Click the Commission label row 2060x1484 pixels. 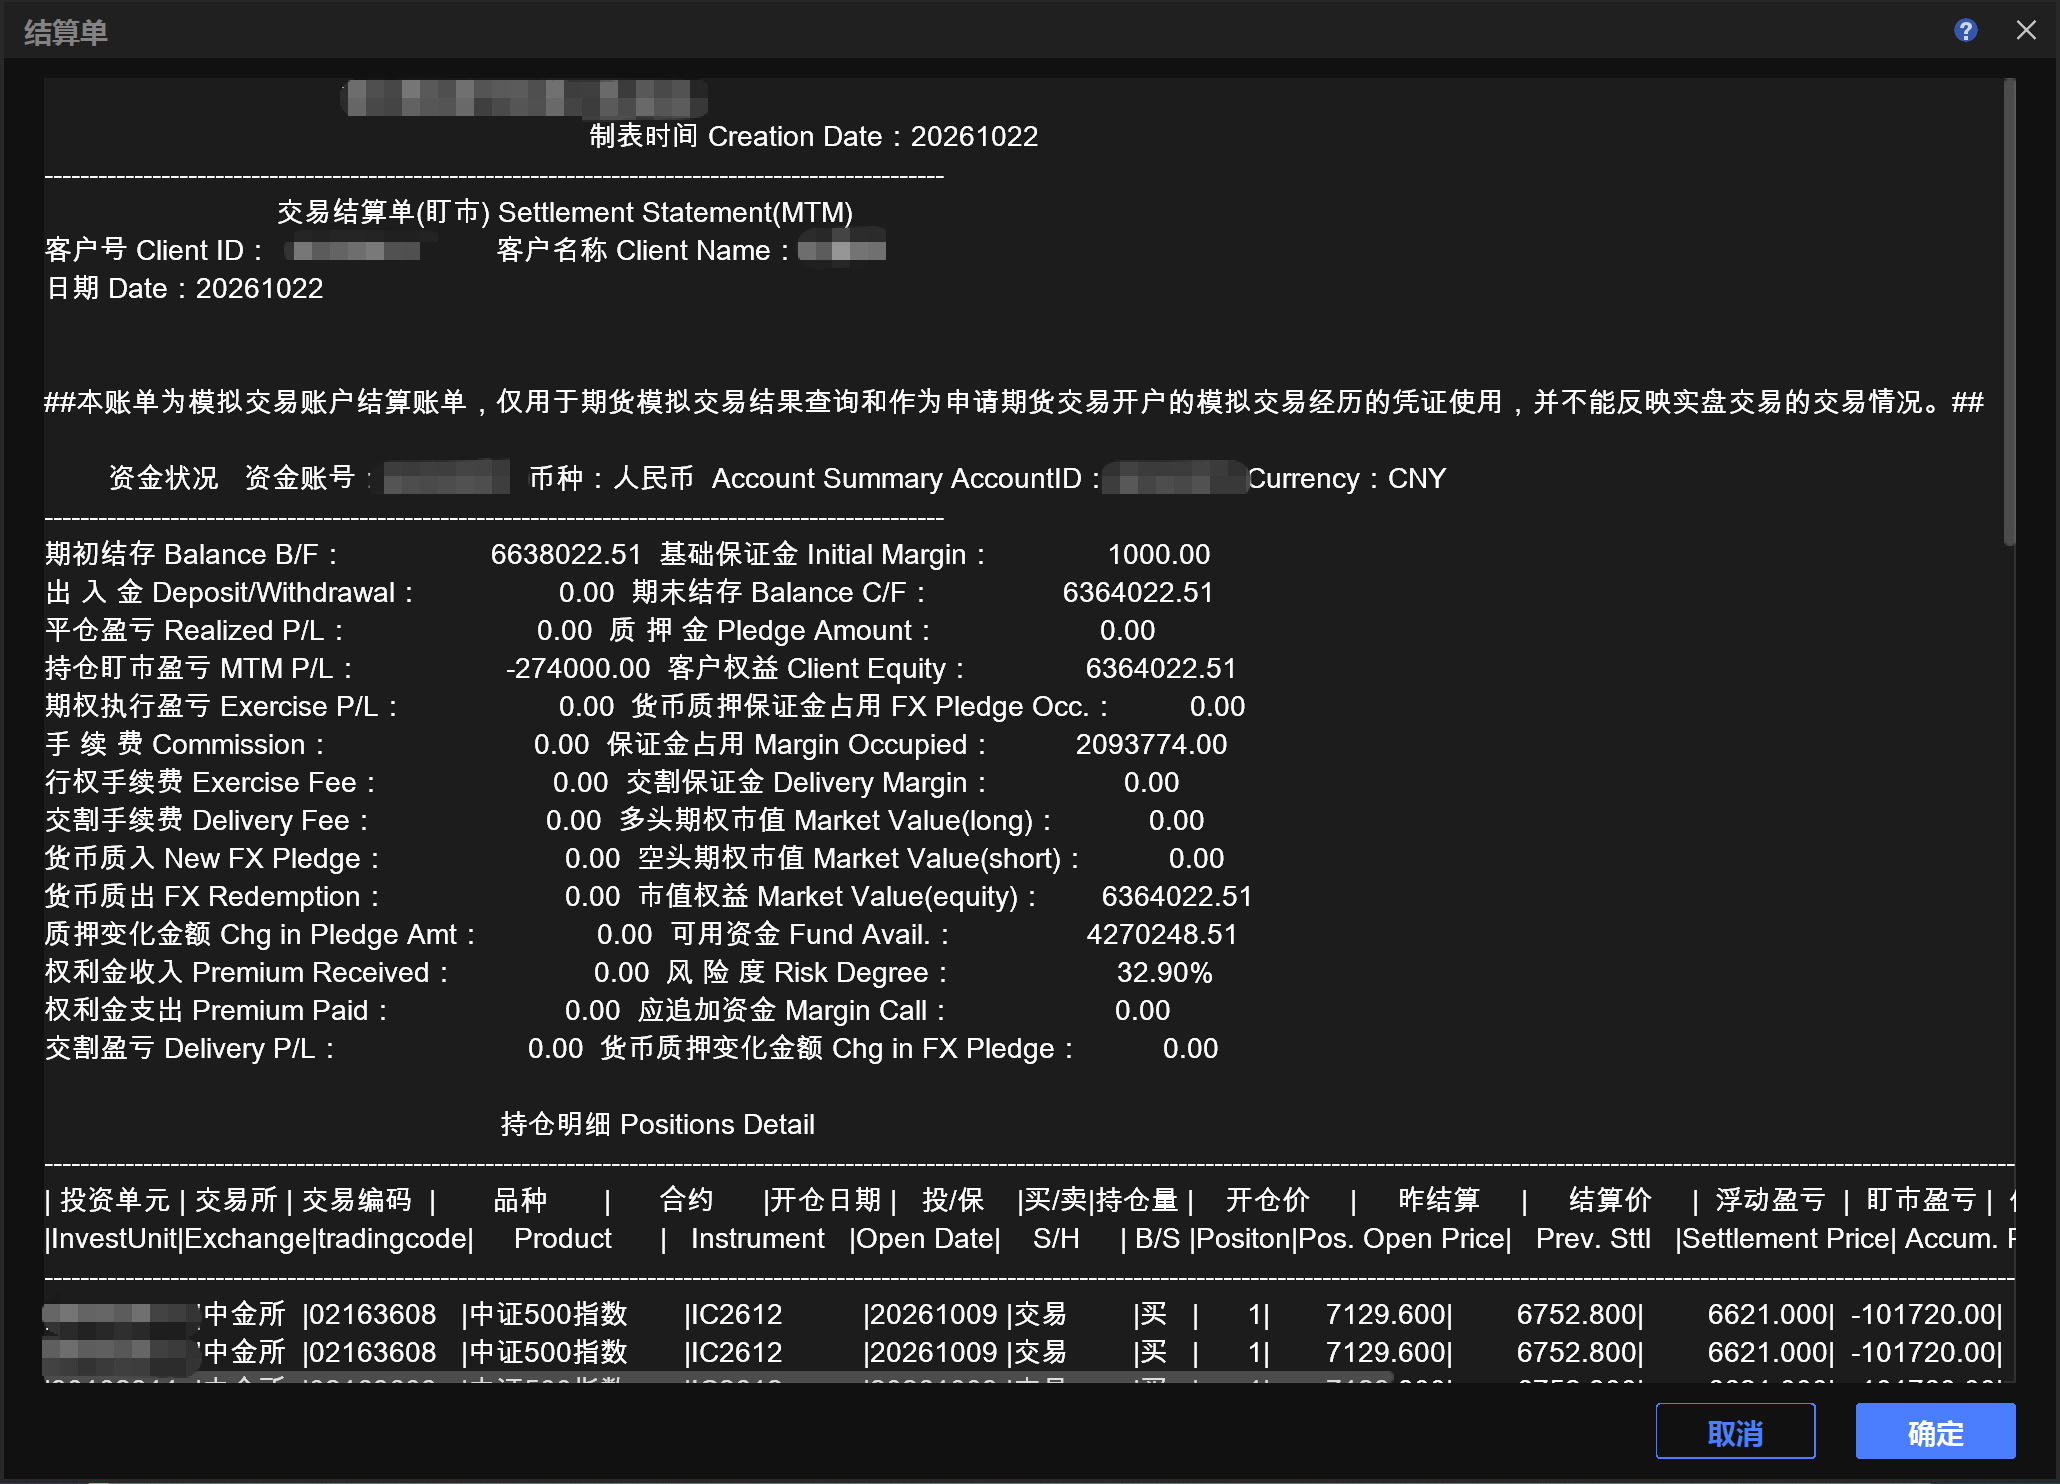pyautogui.click(x=185, y=744)
